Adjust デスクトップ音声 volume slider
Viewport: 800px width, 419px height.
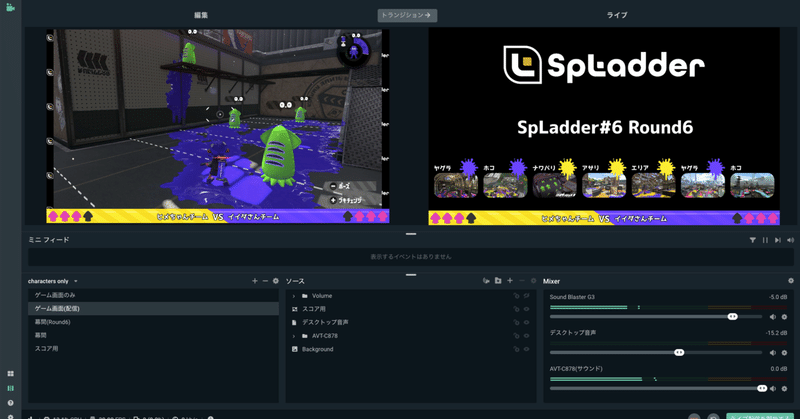[656, 353]
